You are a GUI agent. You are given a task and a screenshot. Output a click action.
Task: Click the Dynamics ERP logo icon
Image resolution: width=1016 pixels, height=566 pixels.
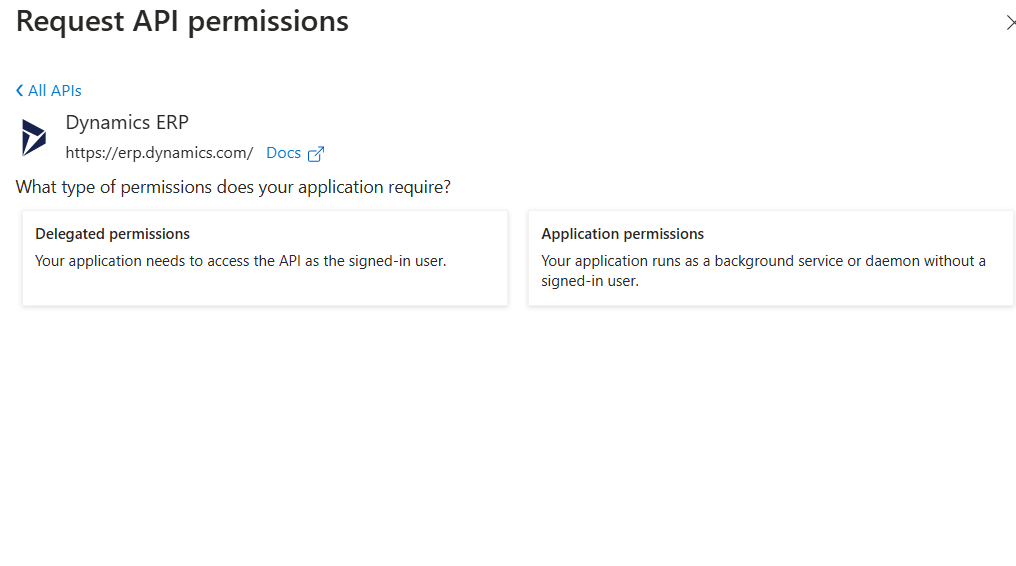34,137
